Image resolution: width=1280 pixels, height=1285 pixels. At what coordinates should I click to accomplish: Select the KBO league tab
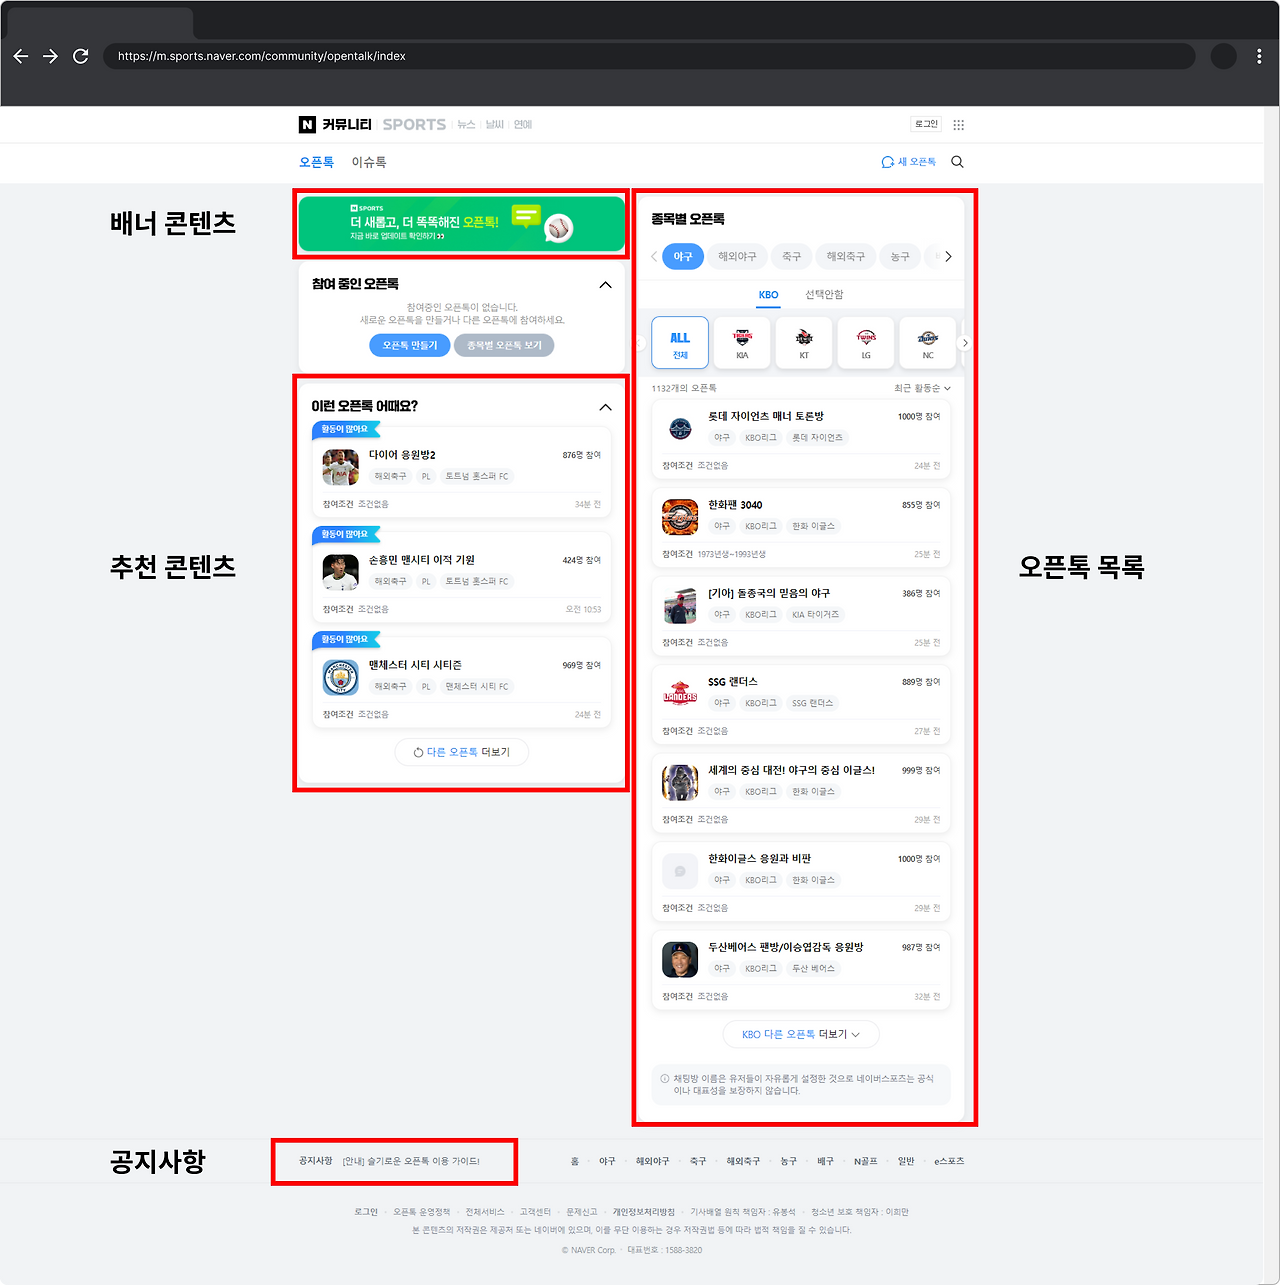pos(768,295)
